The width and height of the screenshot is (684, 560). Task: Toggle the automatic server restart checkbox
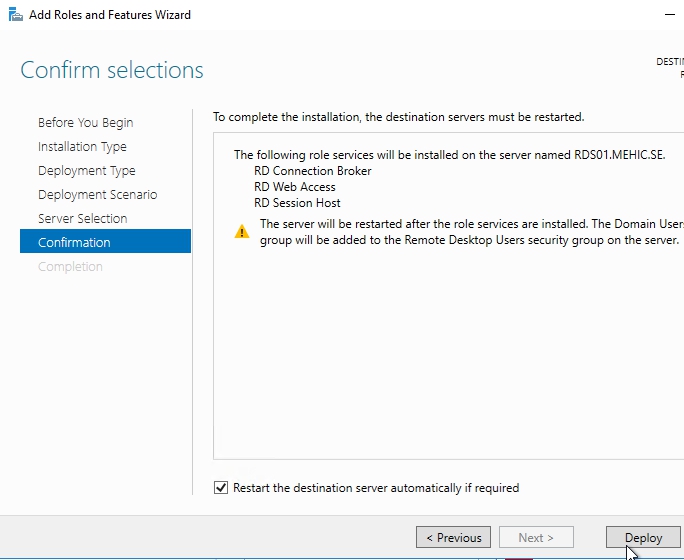click(221, 488)
